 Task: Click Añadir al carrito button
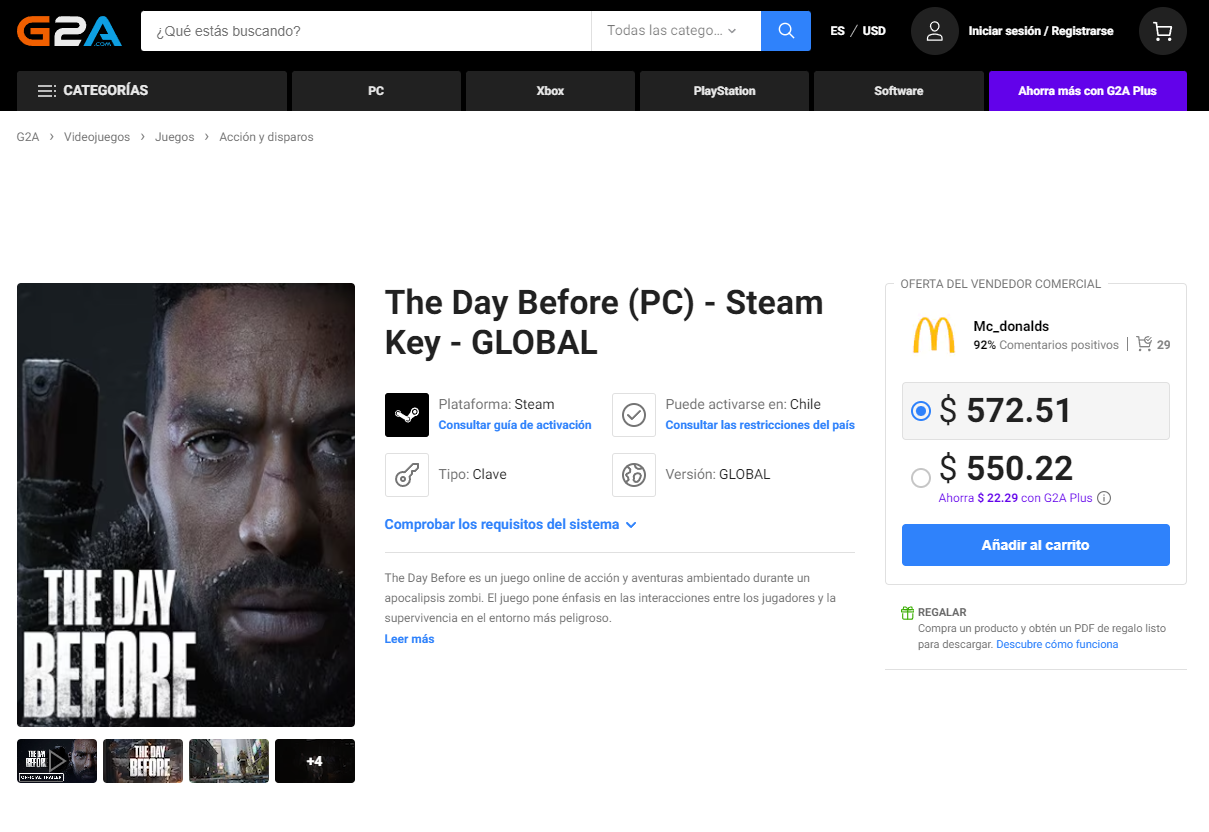pos(1036,545)
